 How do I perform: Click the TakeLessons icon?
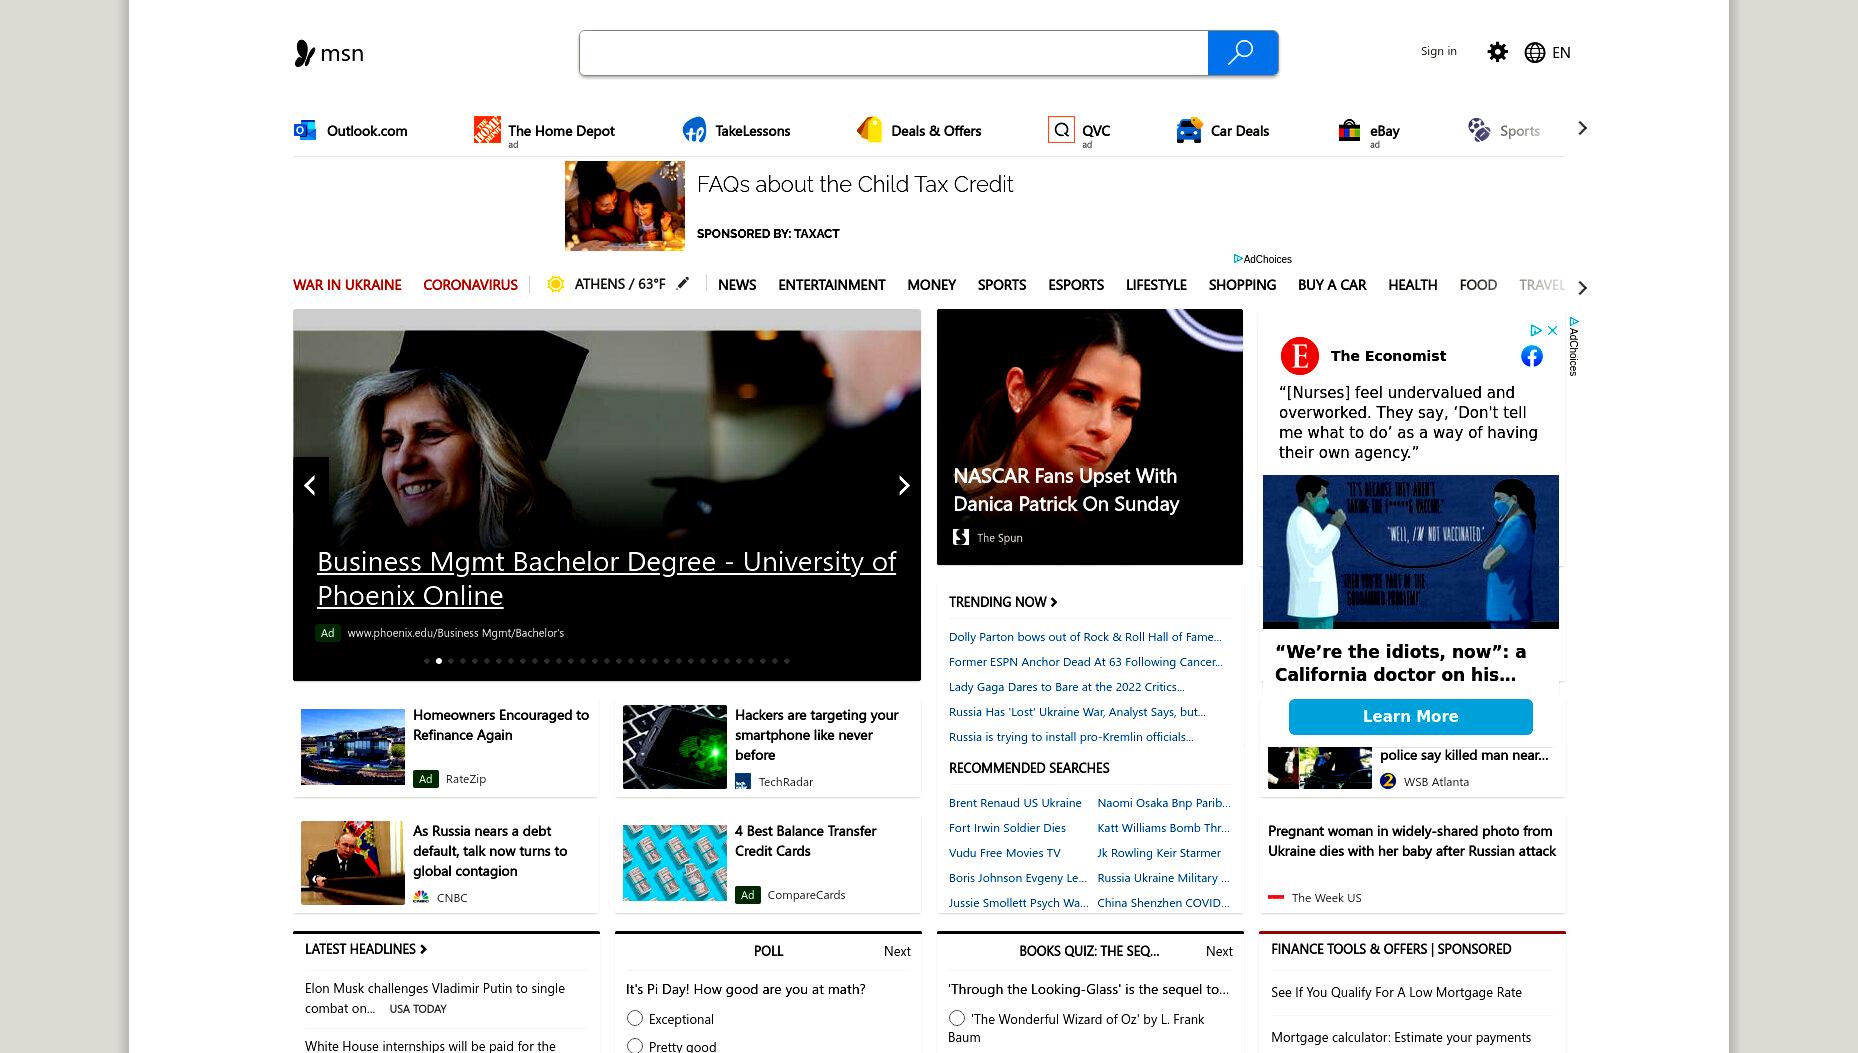pos(694,130)
